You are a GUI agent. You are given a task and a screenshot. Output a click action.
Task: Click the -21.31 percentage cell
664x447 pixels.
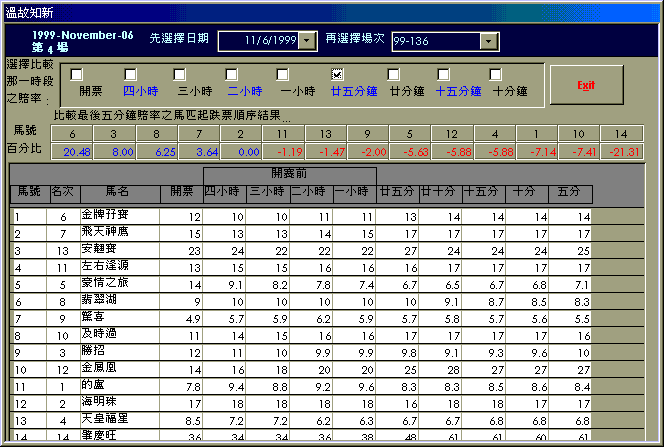tap(622, 152)
